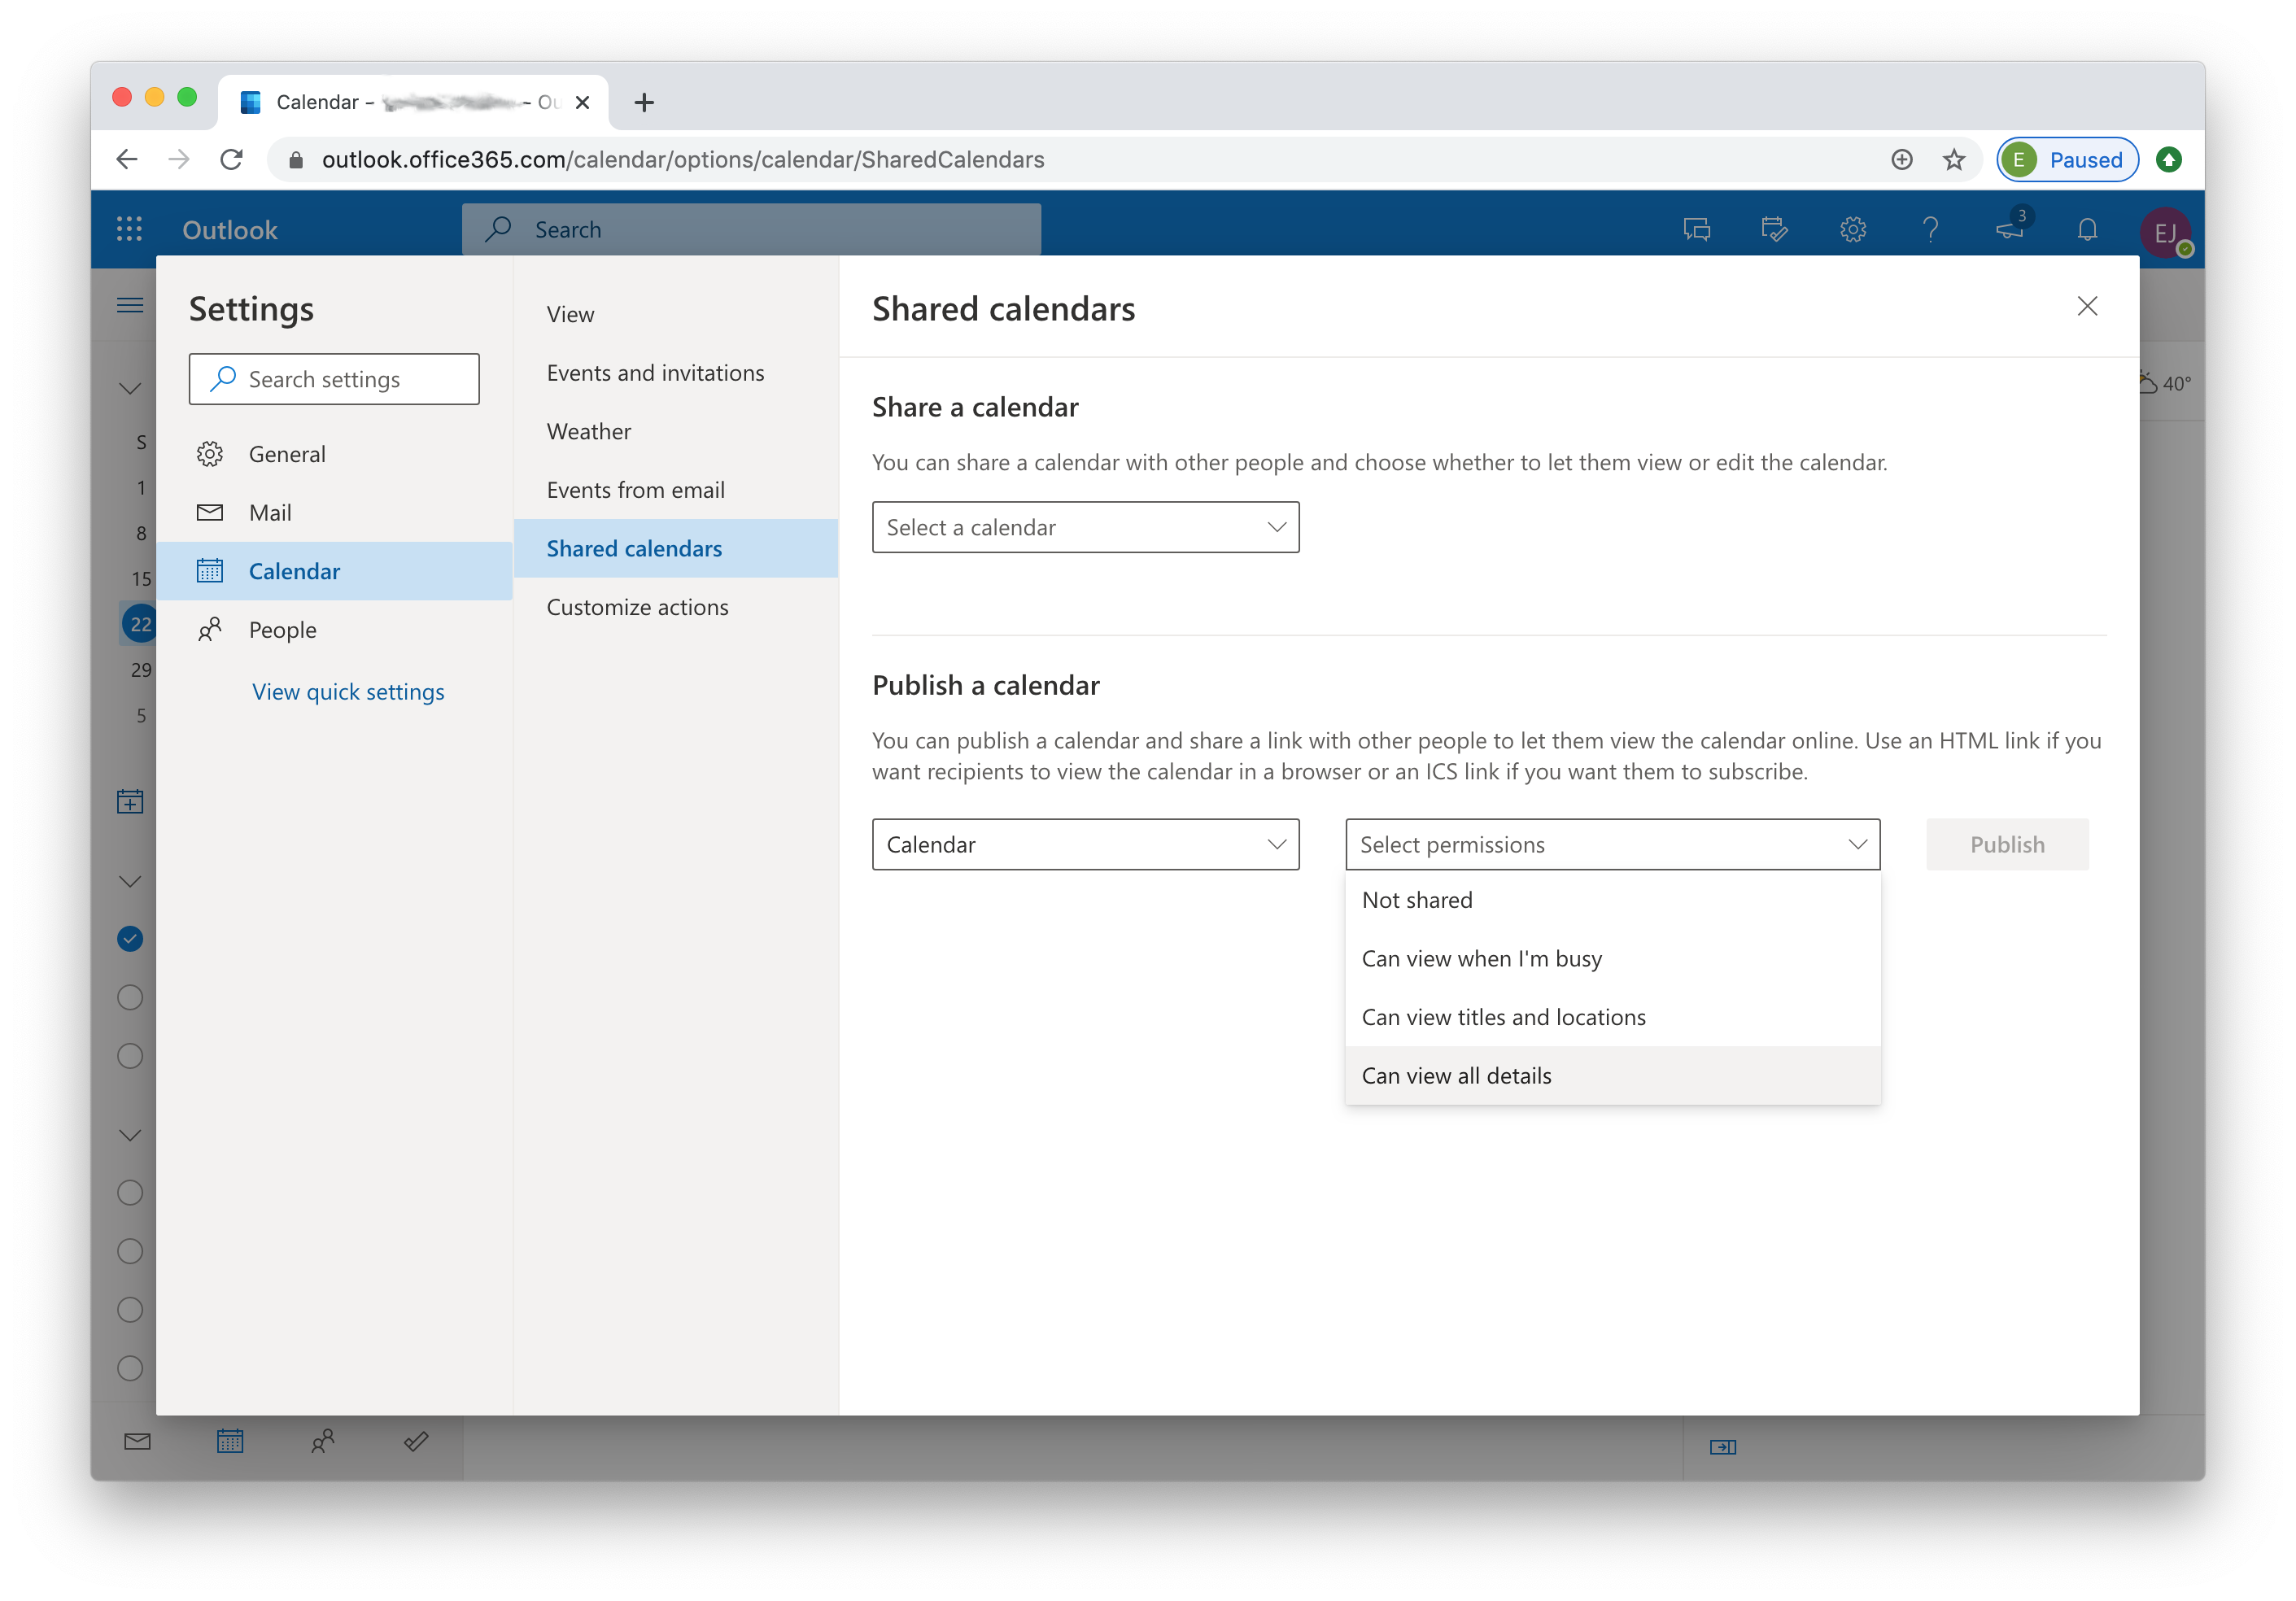This screenshot has height=1601, width=2296.
Task: Click the Search settings input field
Action: (334, 377)
